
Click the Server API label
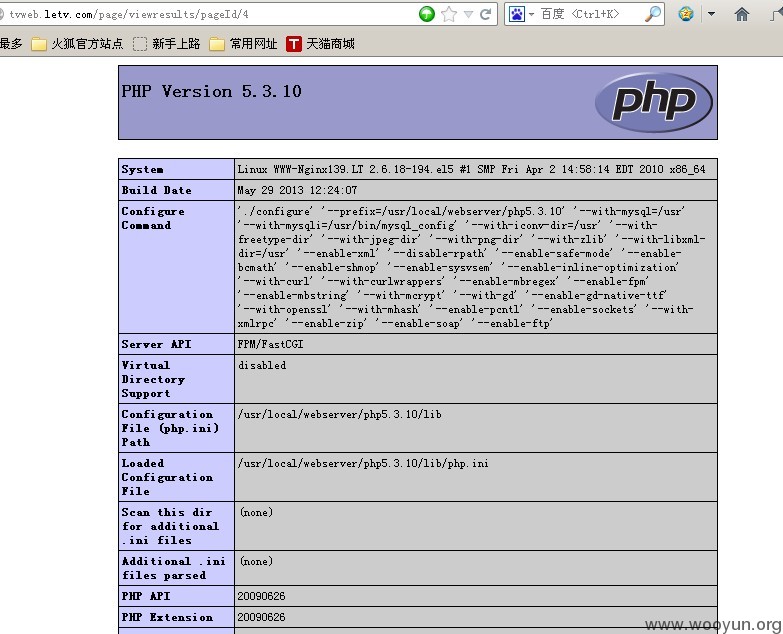(x=156, y=344)
